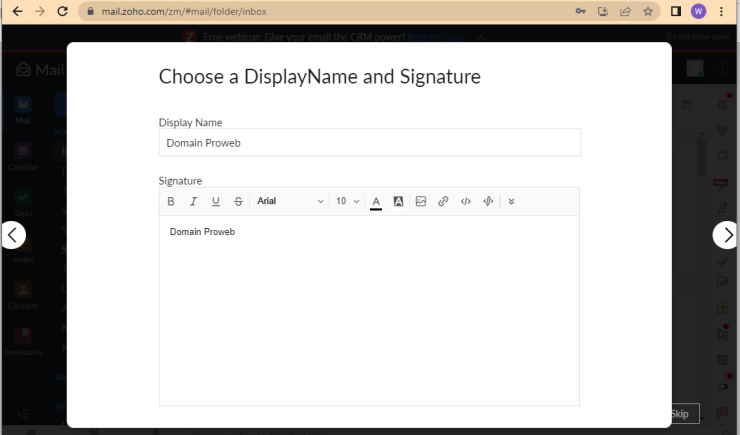The image size is (740, 435).
Task: Open the Contacts sidebar item
Action: [x=23, y=296]
